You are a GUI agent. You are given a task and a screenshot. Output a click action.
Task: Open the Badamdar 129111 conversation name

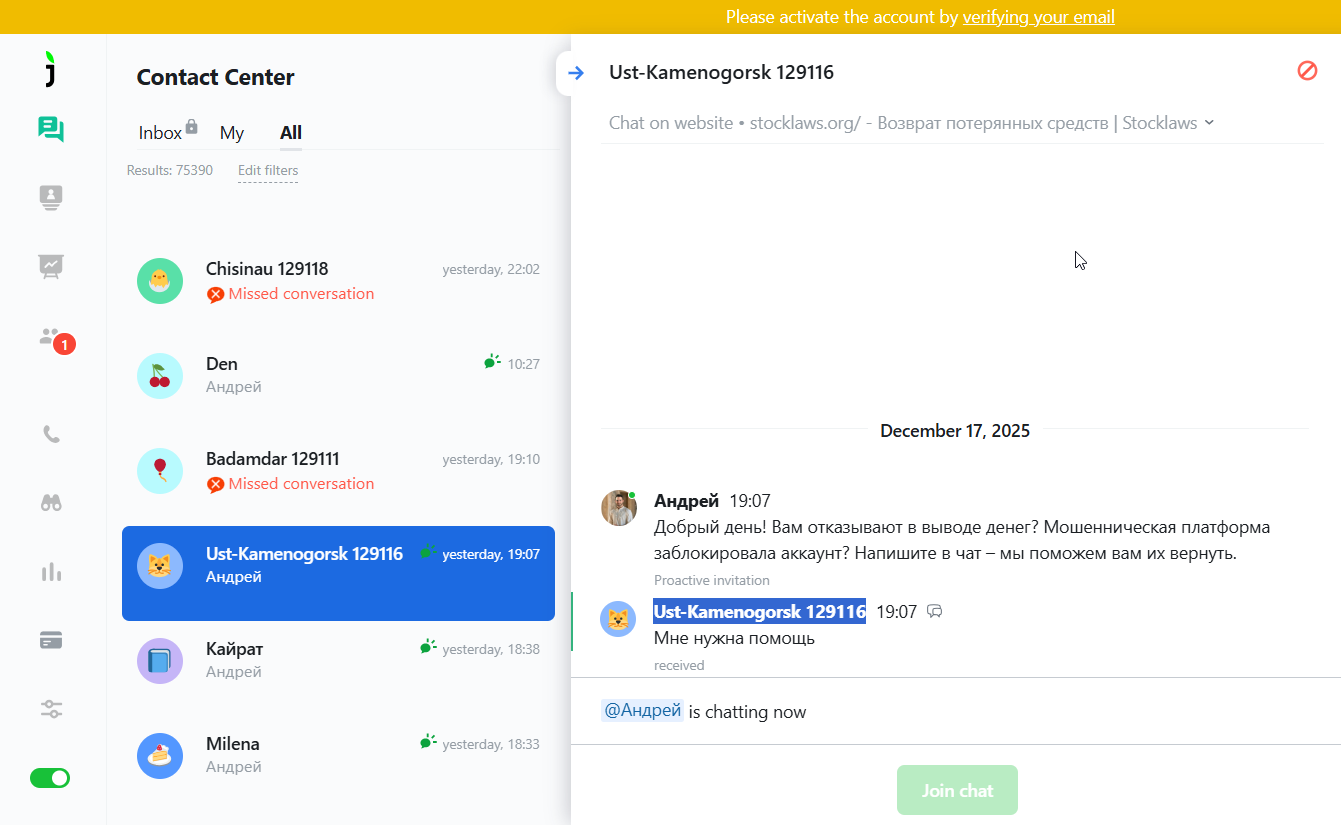pos(273,459)
